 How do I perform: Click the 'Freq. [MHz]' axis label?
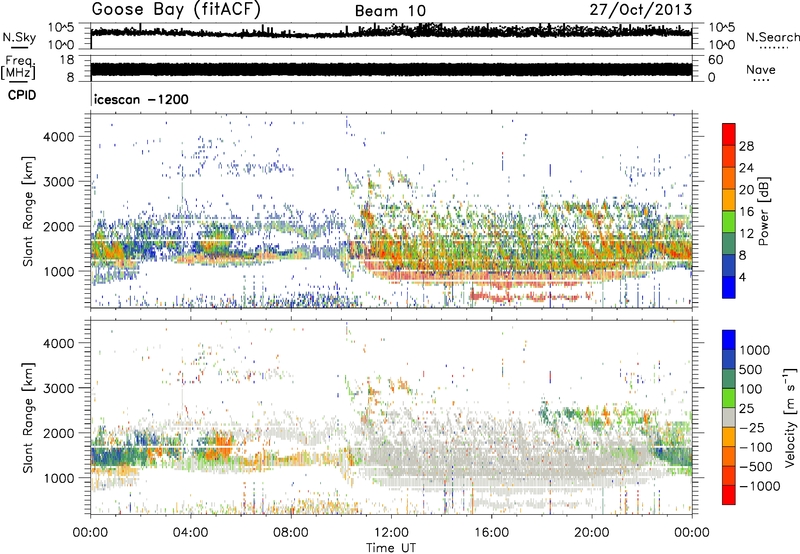click(x=18, y=68)
